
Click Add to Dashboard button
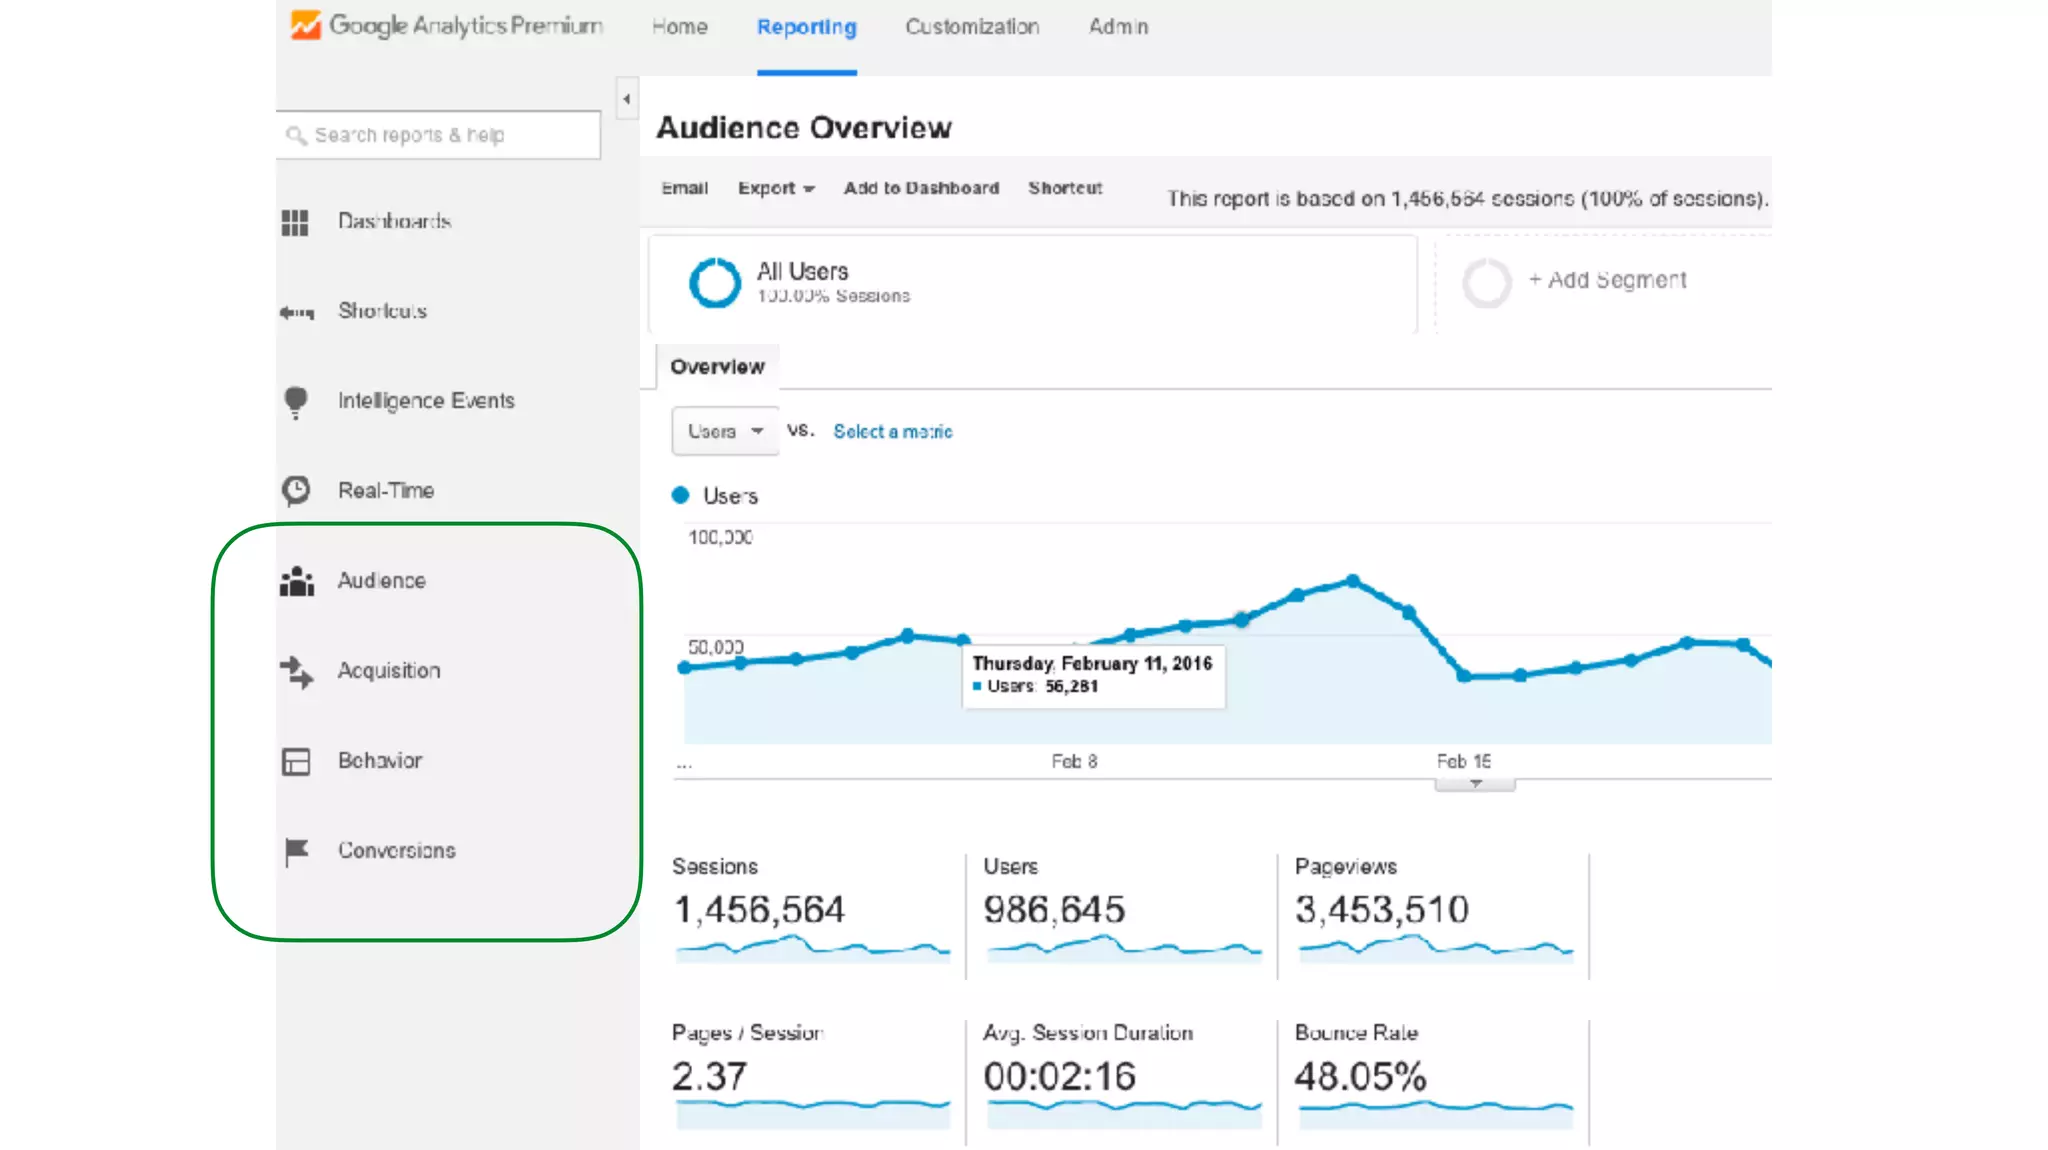[x=921, y=188]
